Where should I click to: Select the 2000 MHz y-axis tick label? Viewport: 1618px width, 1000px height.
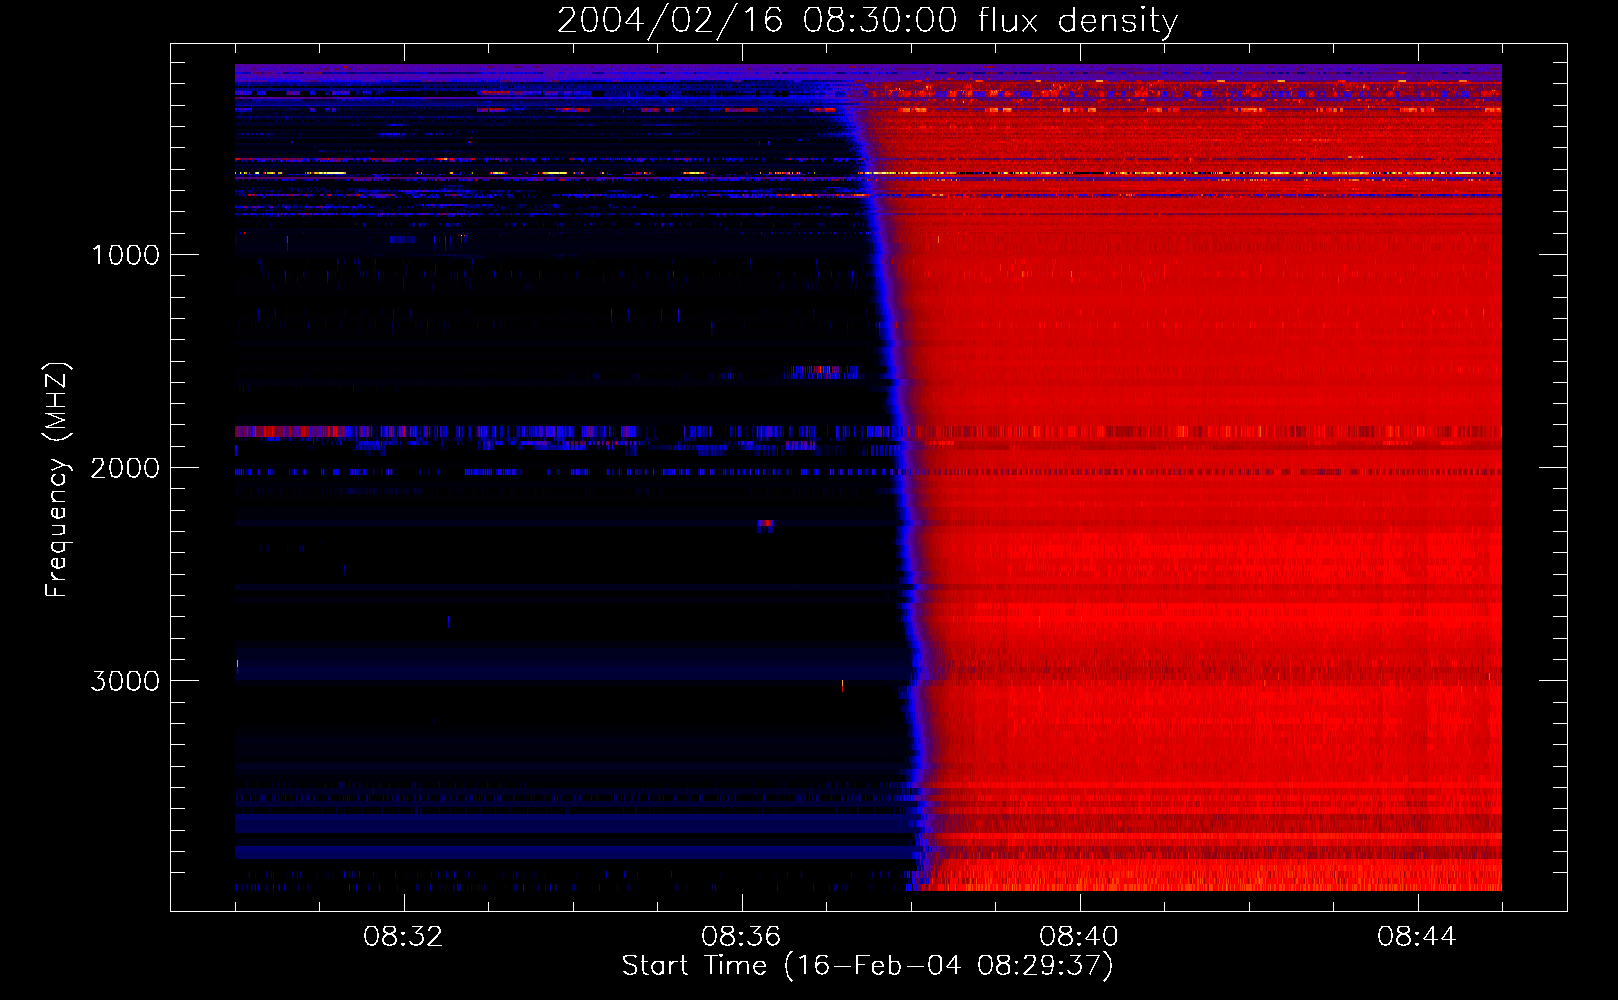[125, 468]
